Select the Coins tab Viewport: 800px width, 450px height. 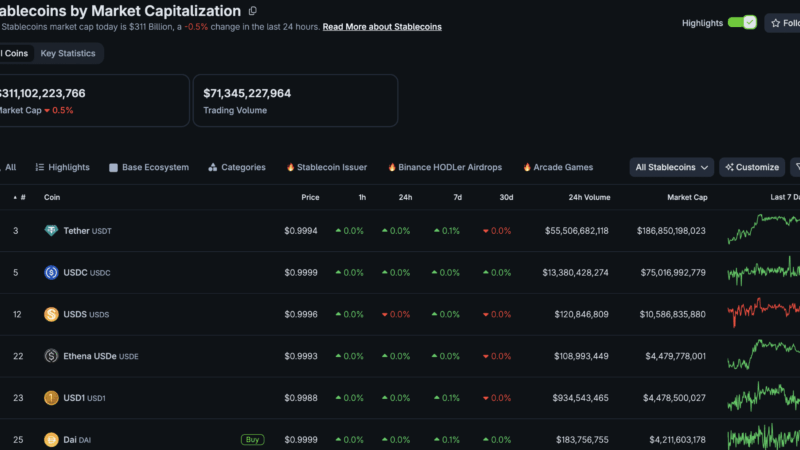15,53
